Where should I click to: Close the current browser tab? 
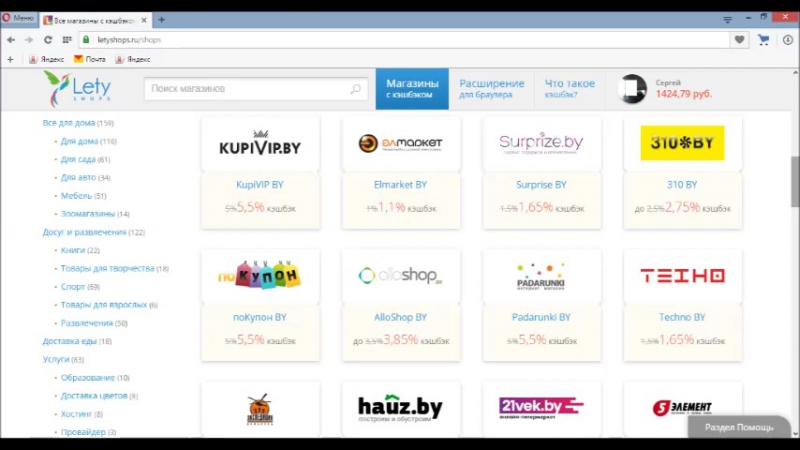click(144, 20)
